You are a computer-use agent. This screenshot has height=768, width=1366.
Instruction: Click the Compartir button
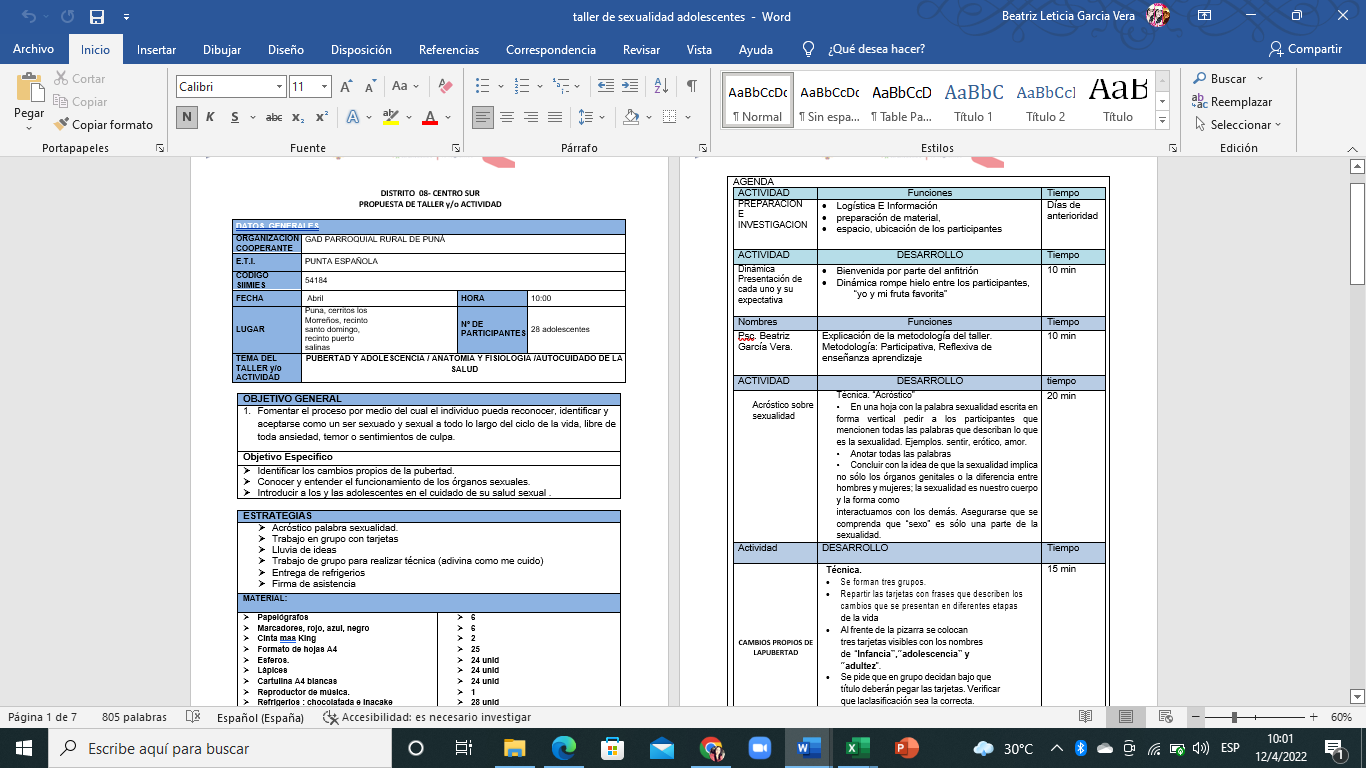[x=1304, y=49]
